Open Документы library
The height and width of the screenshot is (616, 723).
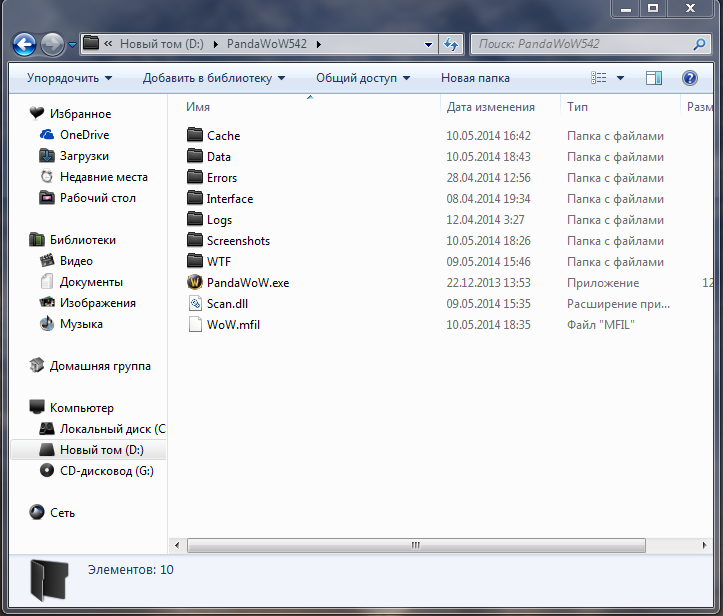pos(91,282)
